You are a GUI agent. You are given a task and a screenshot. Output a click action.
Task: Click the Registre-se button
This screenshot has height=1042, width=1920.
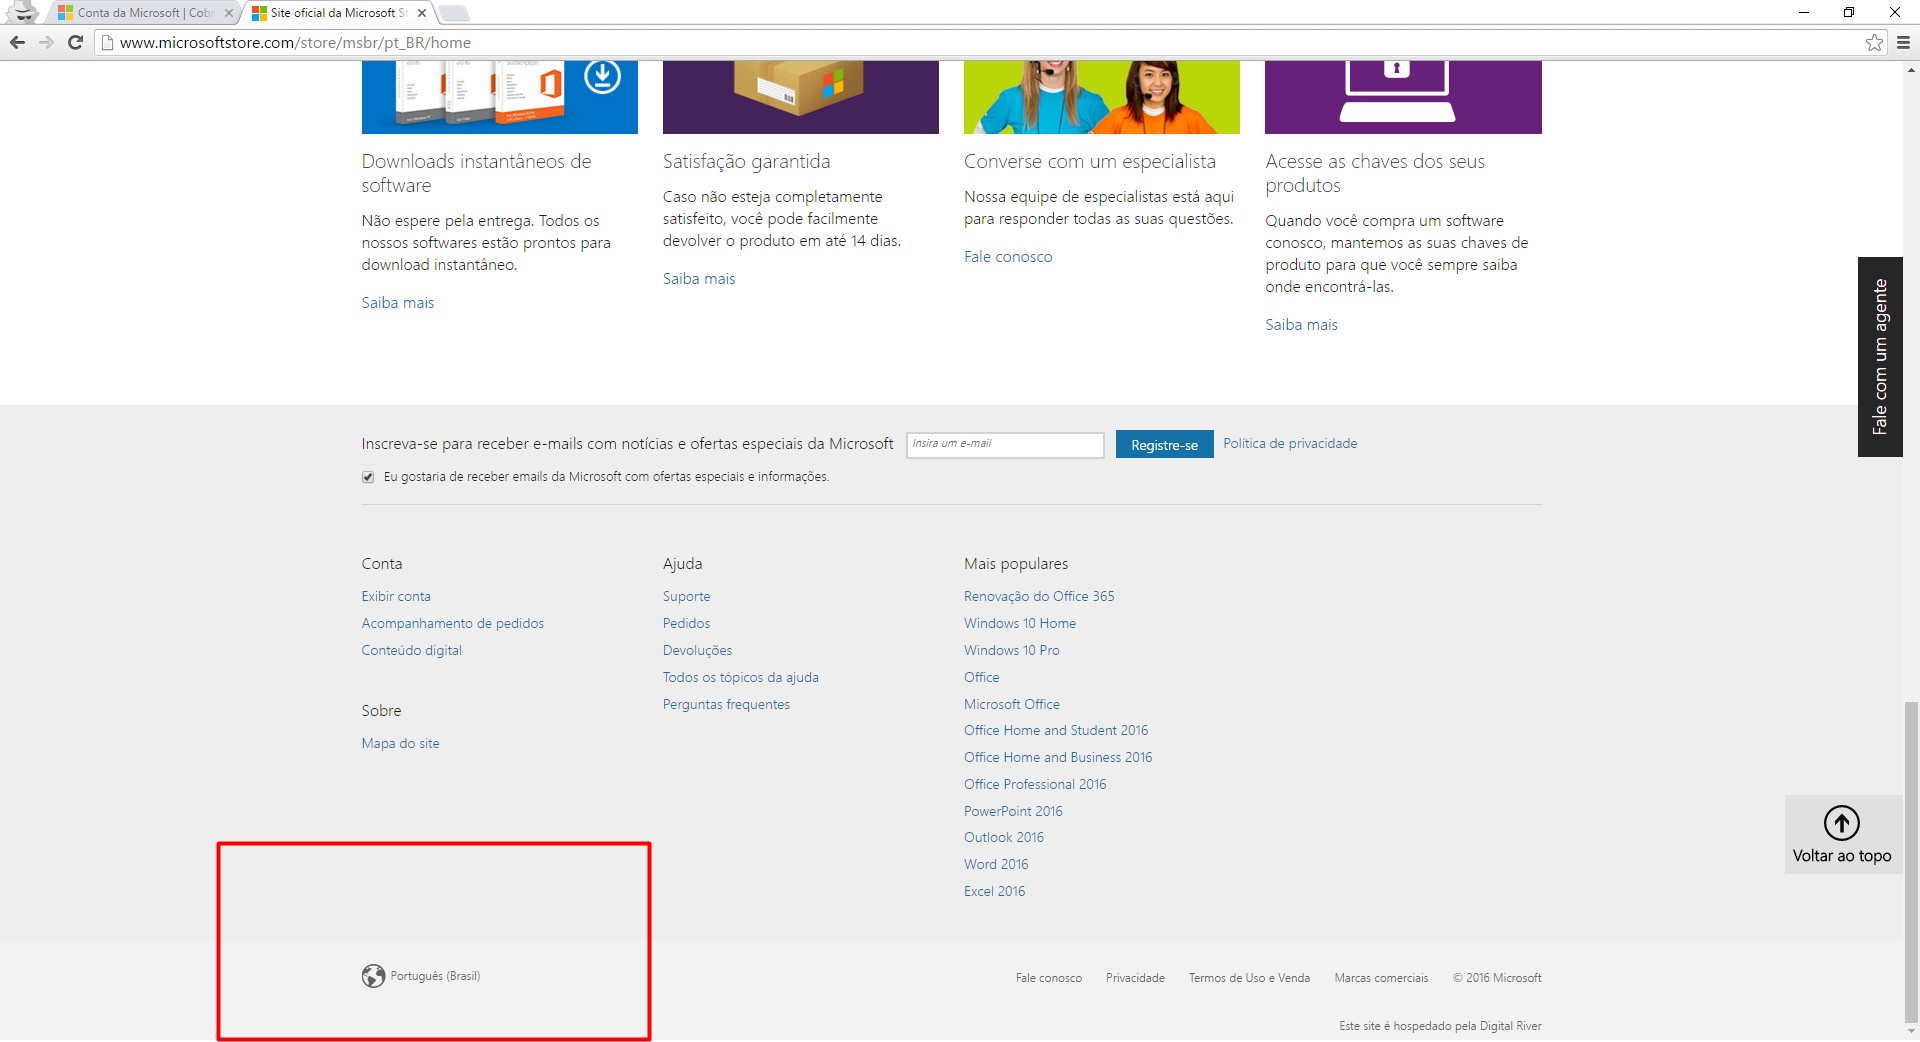coord(1164,444)
